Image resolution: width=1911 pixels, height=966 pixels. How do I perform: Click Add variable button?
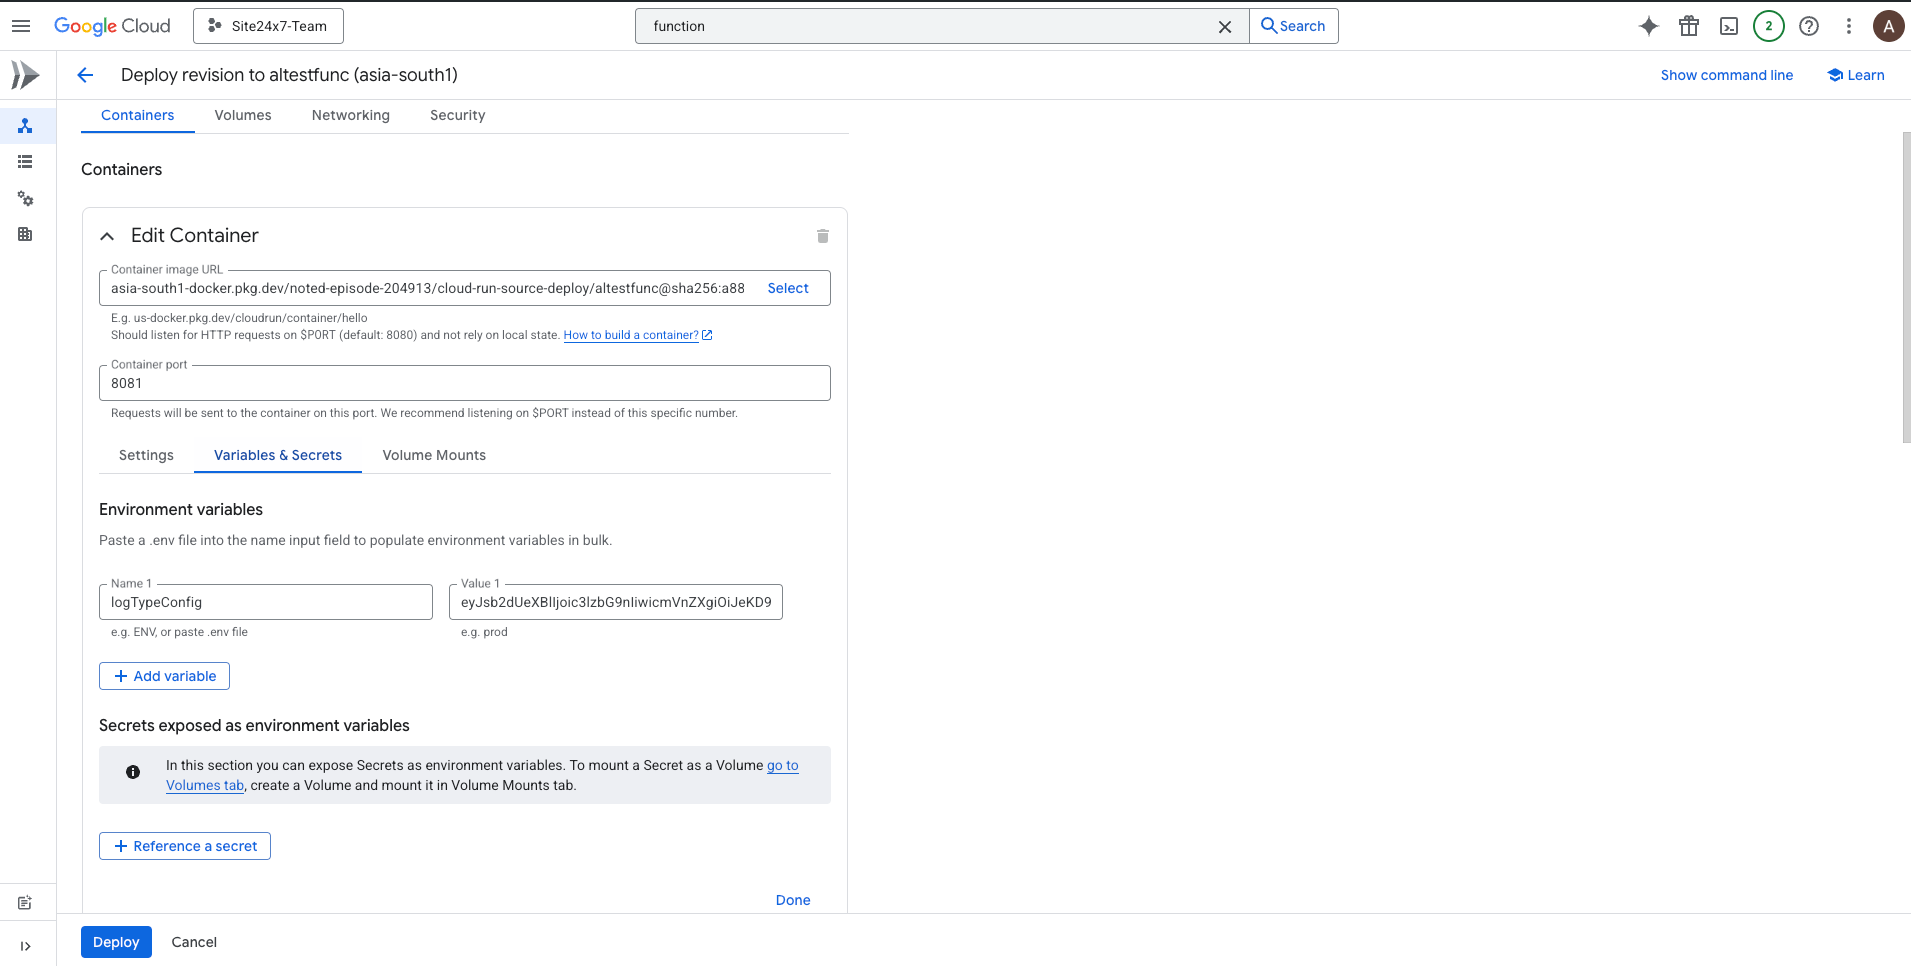[165, 676]
